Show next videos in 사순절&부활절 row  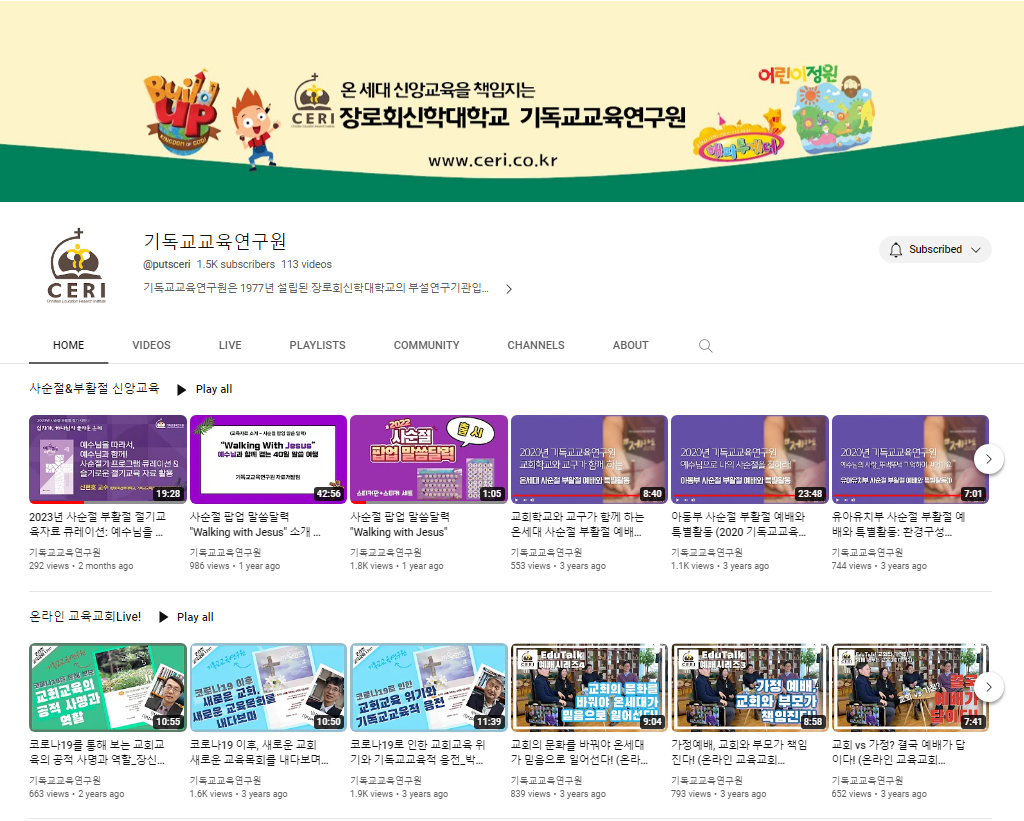click(988, 459)
